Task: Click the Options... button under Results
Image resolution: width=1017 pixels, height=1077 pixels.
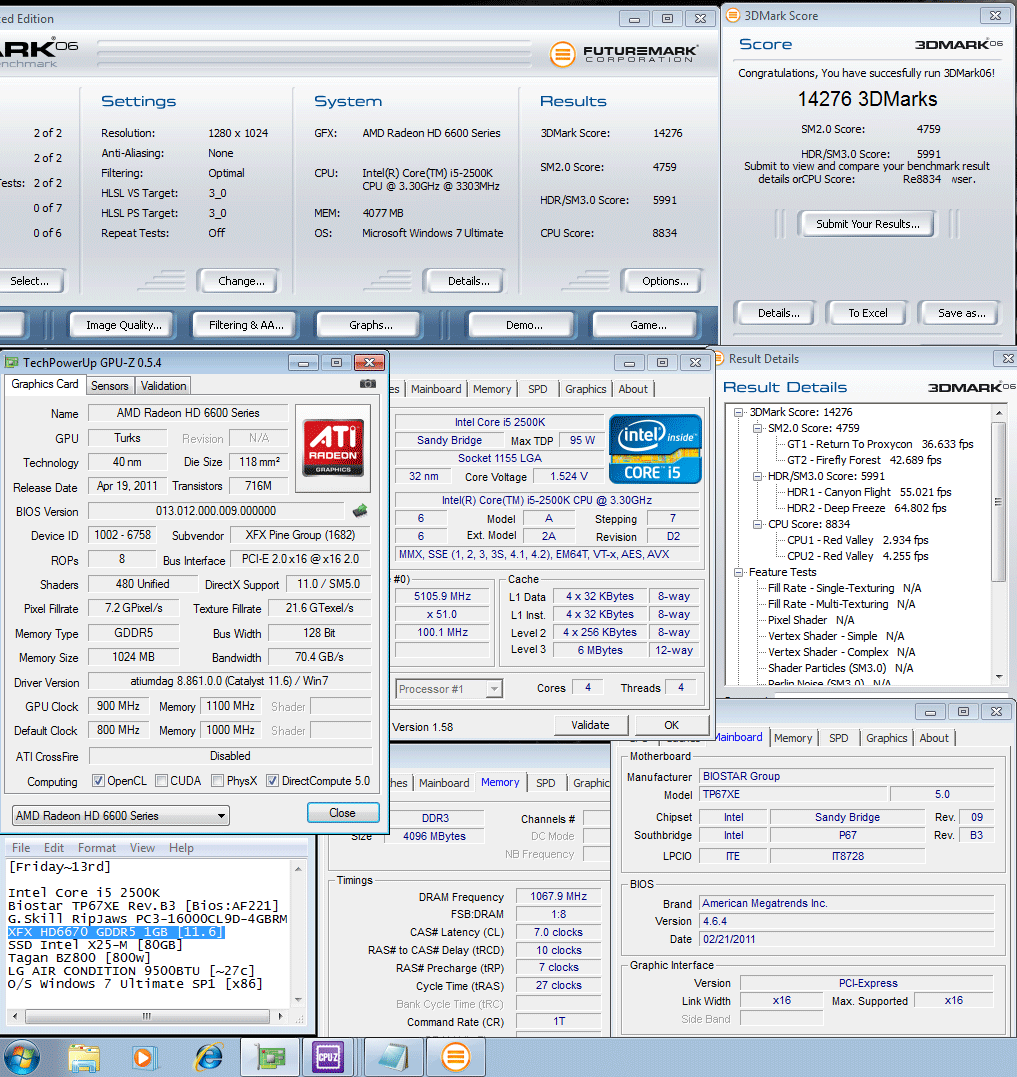Action: [665, 281]
